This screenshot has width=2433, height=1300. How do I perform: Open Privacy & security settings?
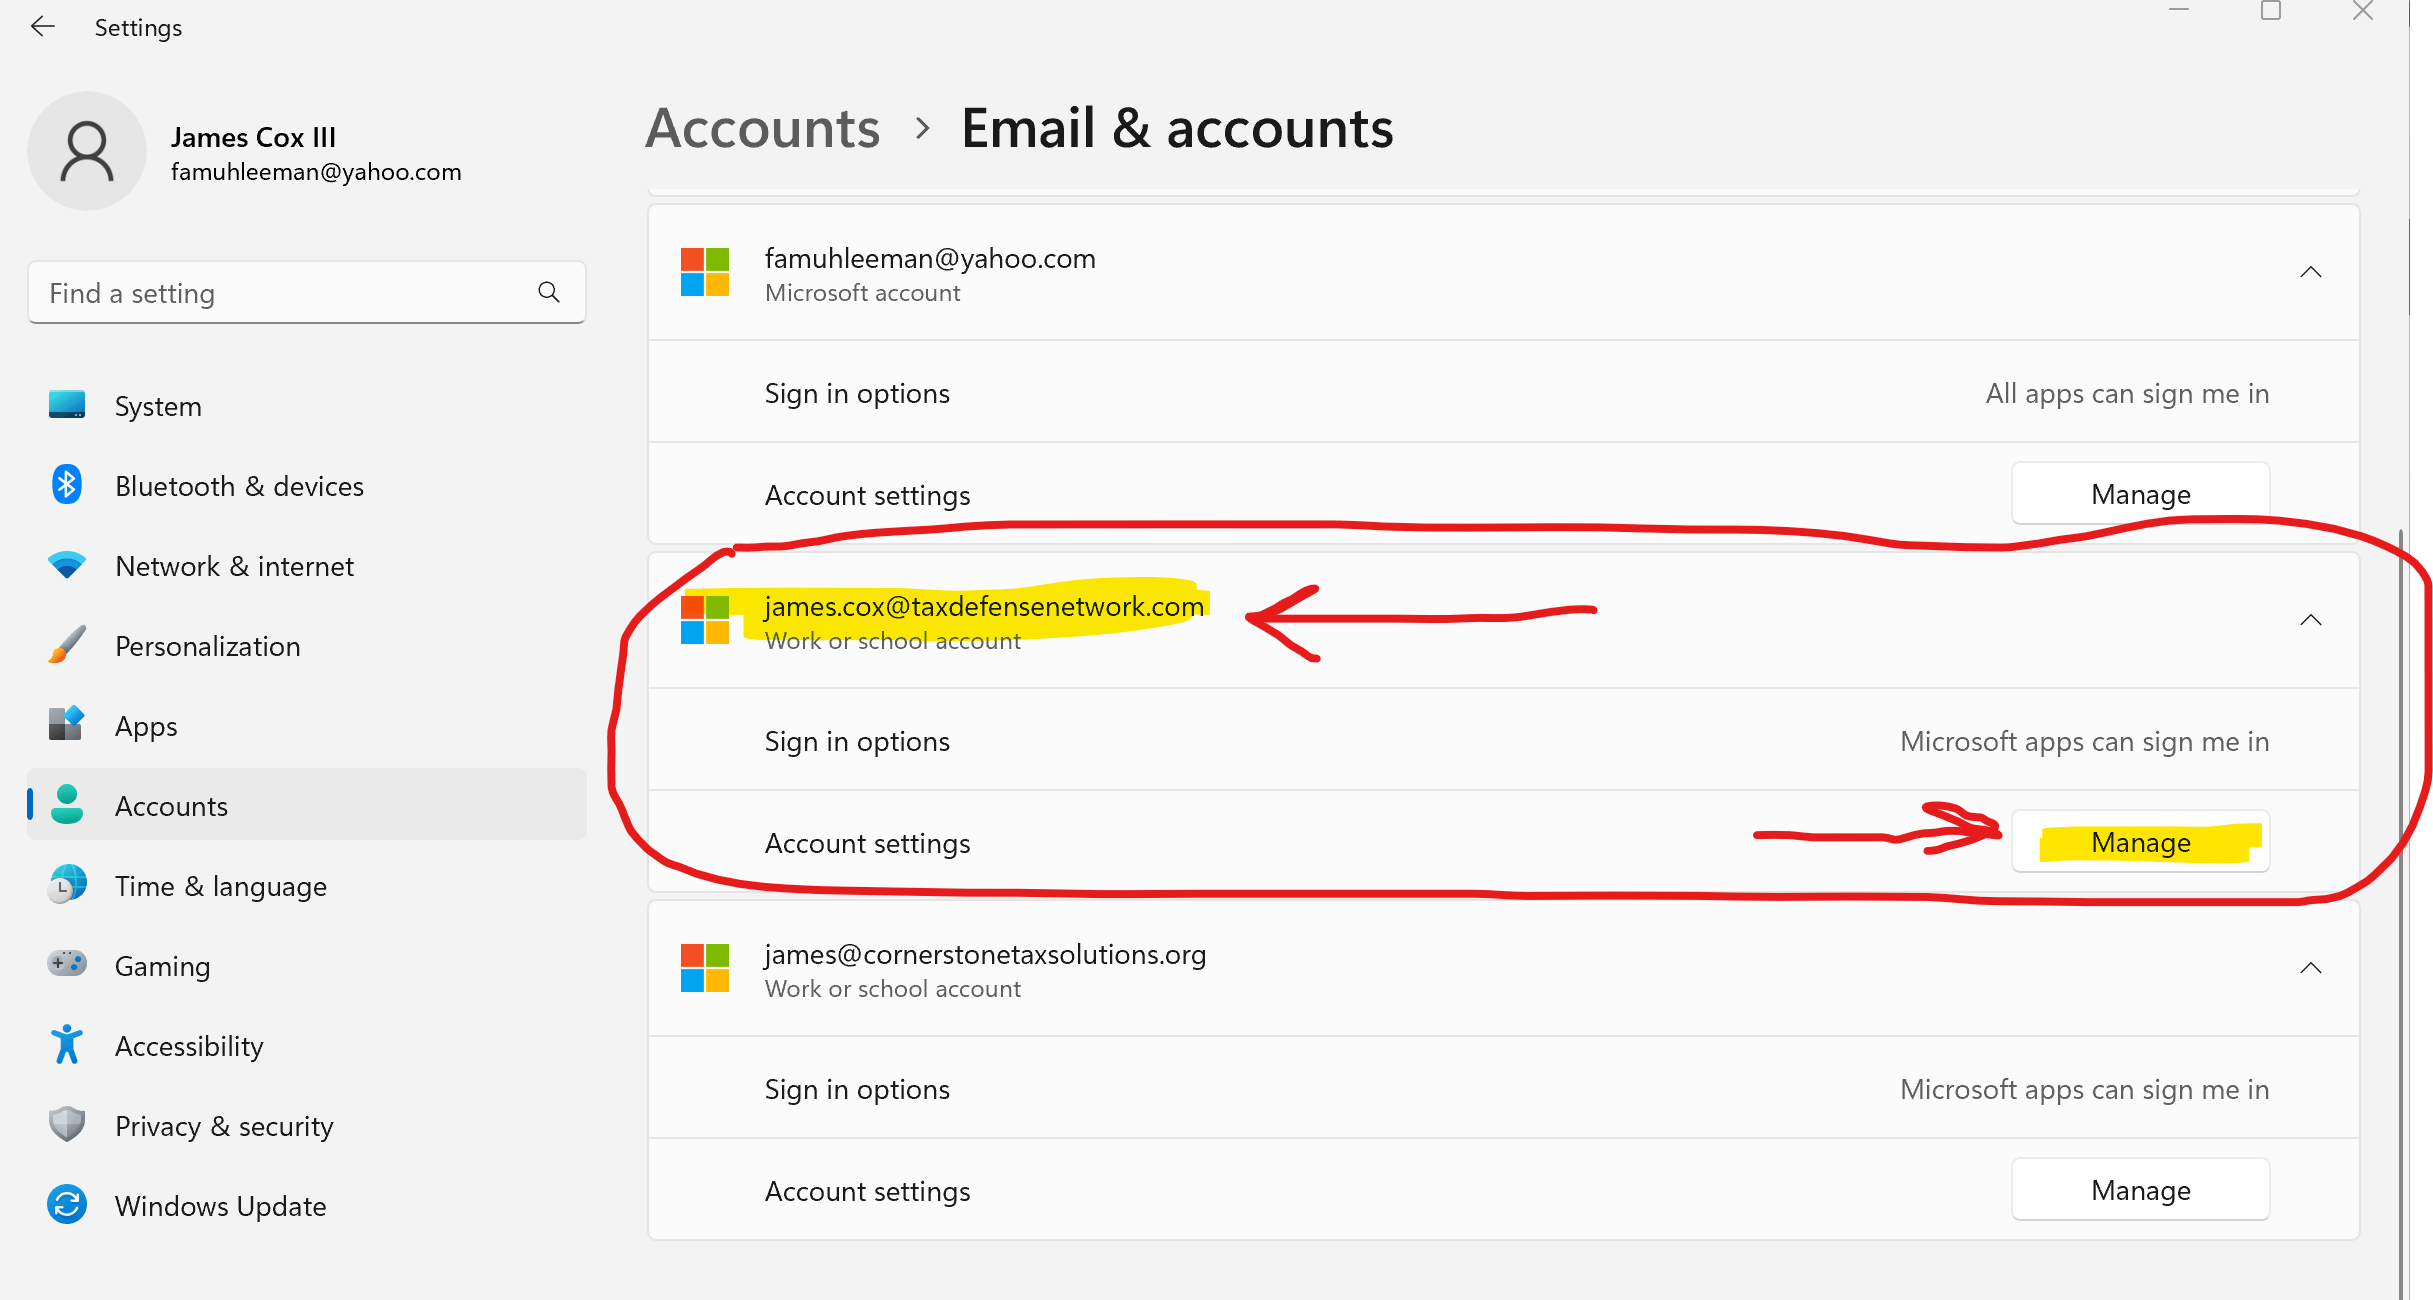click(x=307, y=1125)
